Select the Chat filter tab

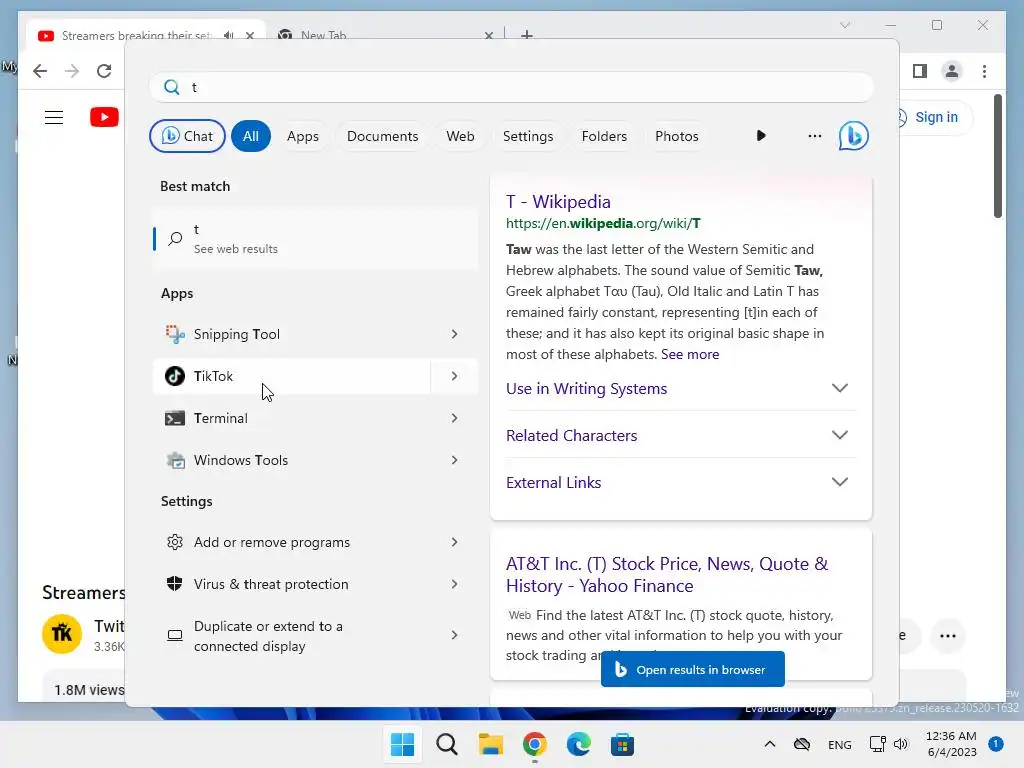point(187,136)
